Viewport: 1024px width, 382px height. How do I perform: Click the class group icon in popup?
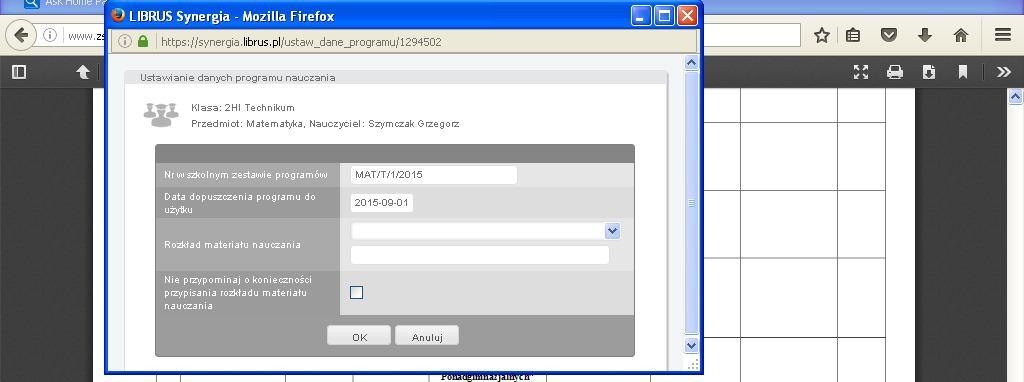click(x=161, y=115)
